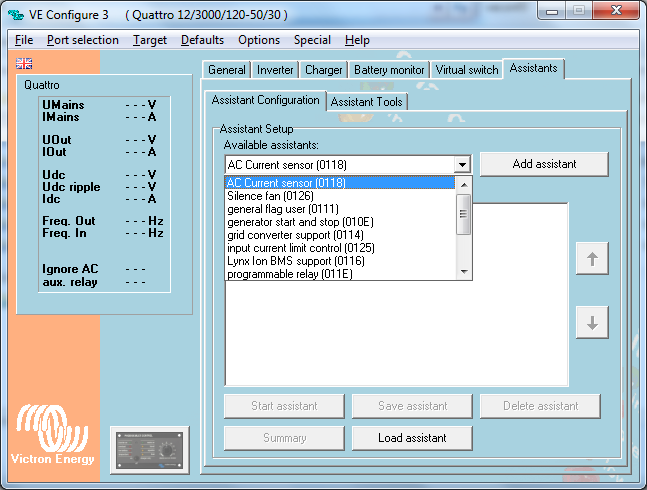This screenshot has height=490, width=647.
Task: Open the Port selection menu
Action: tap(83, 40)
